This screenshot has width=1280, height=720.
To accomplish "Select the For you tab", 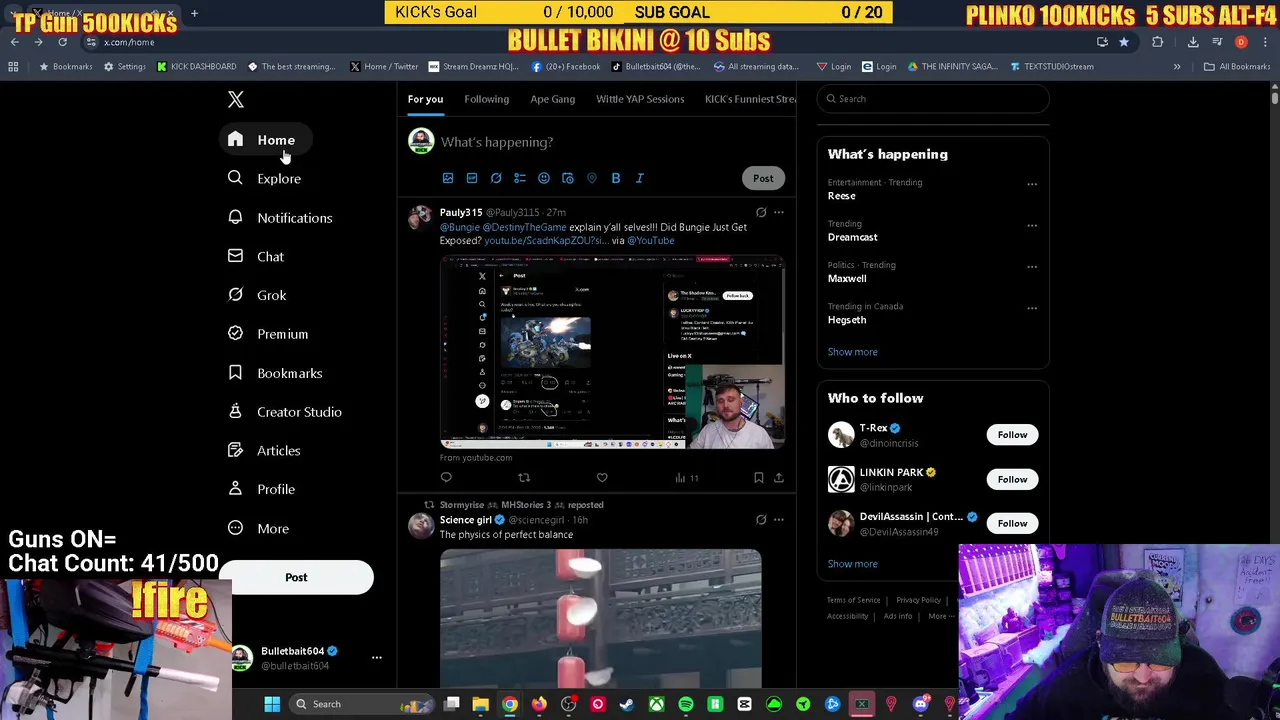I will pos(425,99).
